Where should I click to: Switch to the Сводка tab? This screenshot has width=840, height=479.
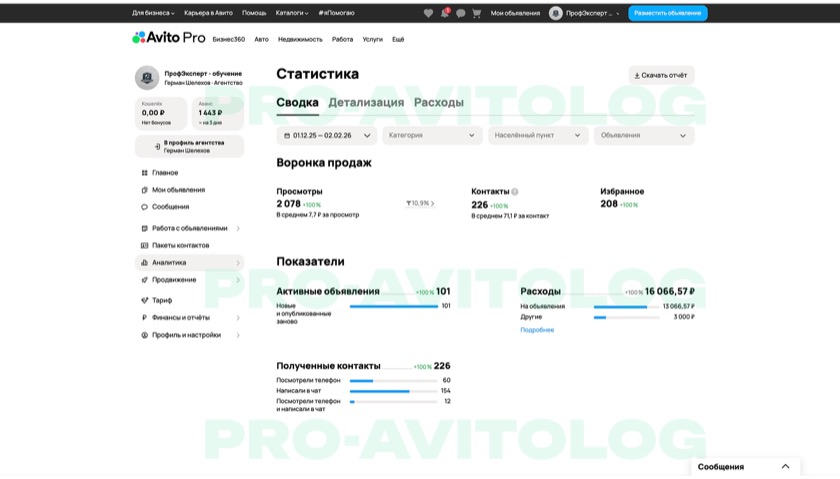point(297,102)
